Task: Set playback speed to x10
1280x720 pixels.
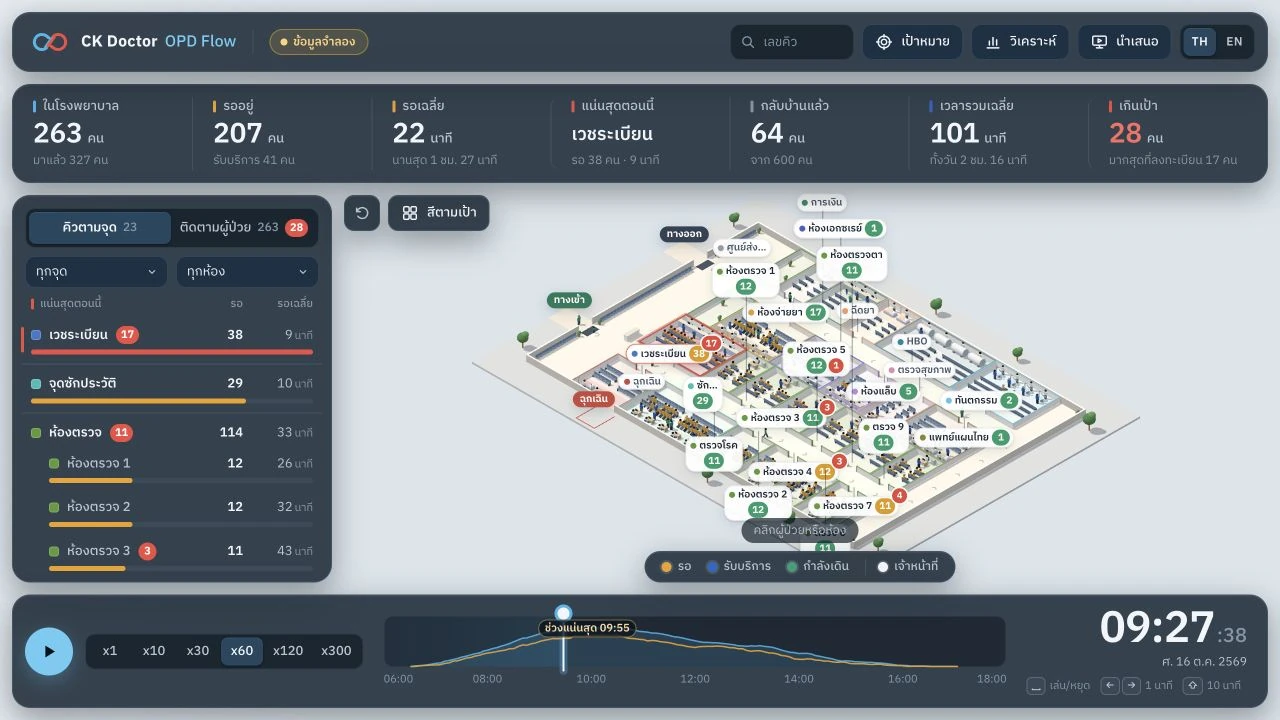Action: pyautogui.click(x=154, y=651)
